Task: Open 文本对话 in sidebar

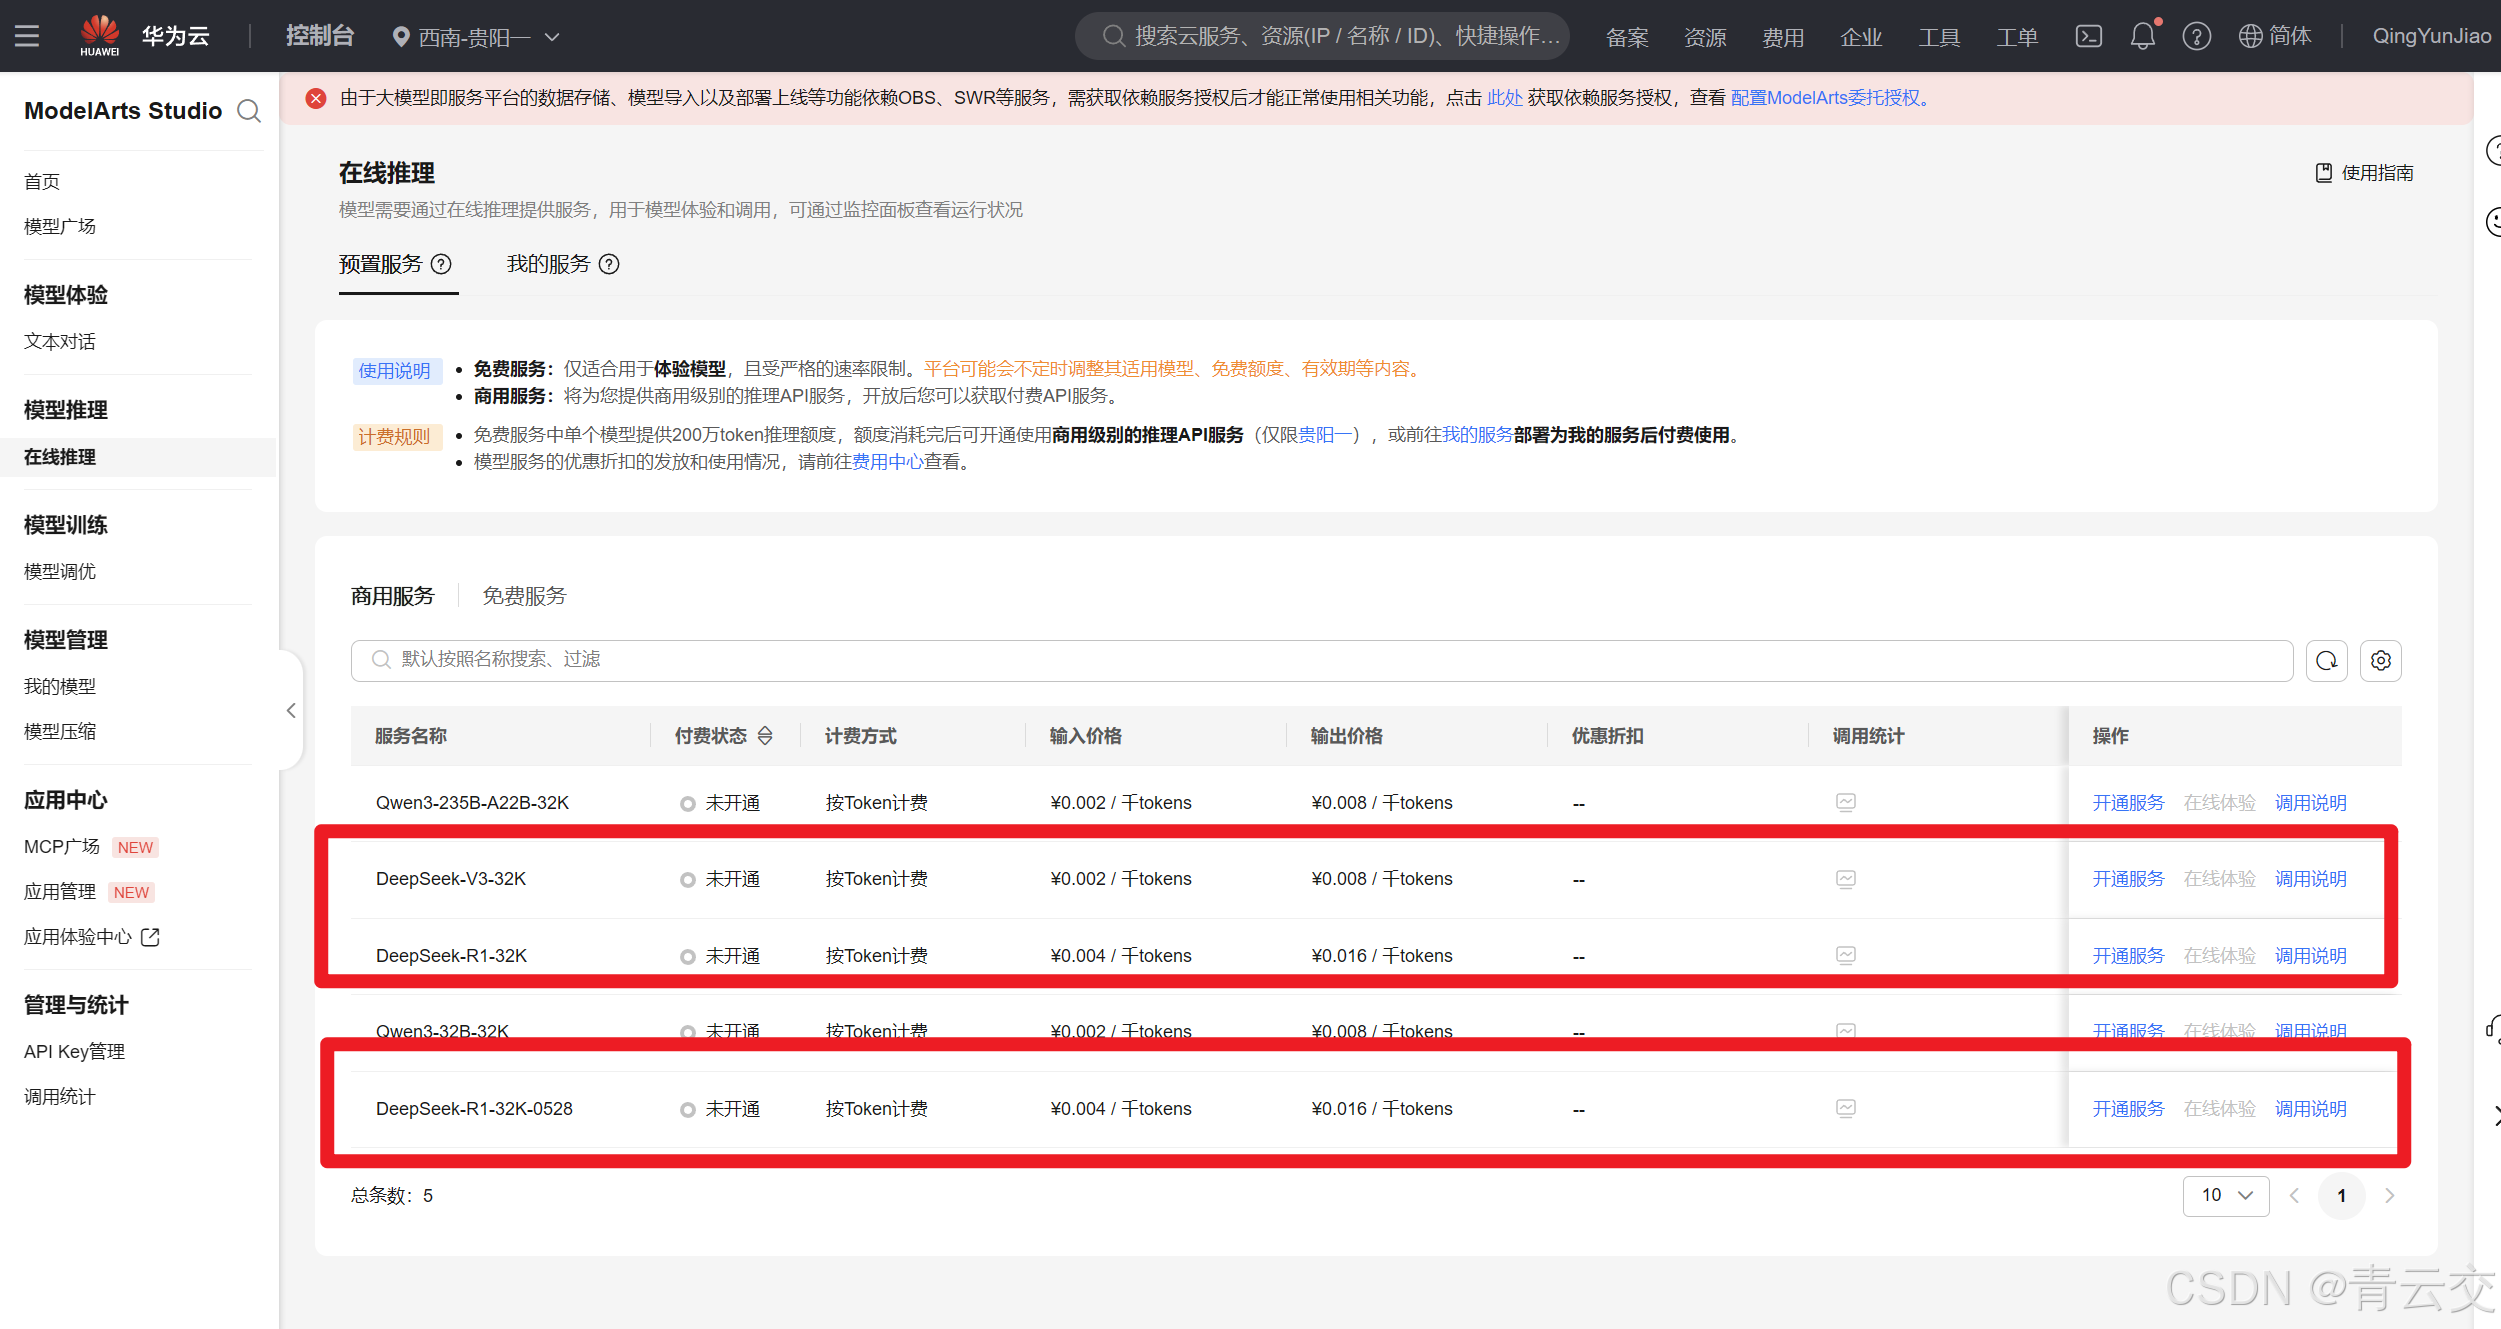Action: point(60,342)
